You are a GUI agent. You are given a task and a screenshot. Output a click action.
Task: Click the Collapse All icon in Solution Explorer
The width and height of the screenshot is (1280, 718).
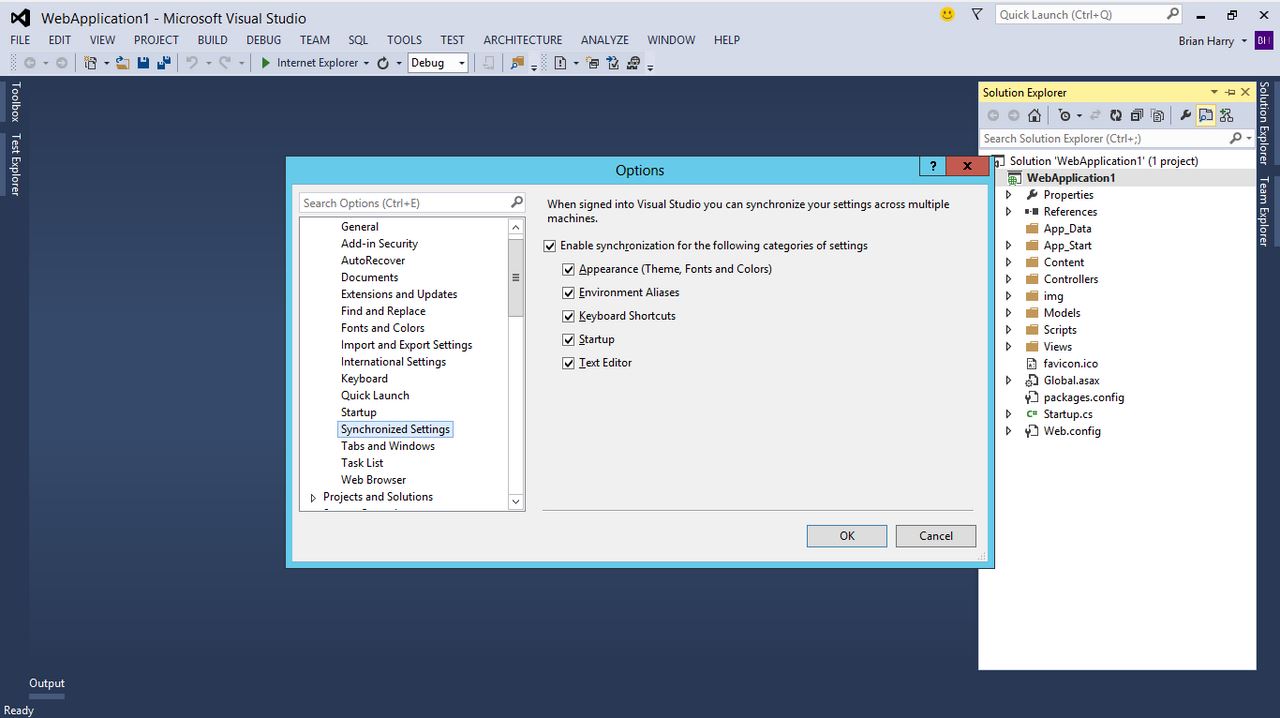click(x=1137, y=116)
